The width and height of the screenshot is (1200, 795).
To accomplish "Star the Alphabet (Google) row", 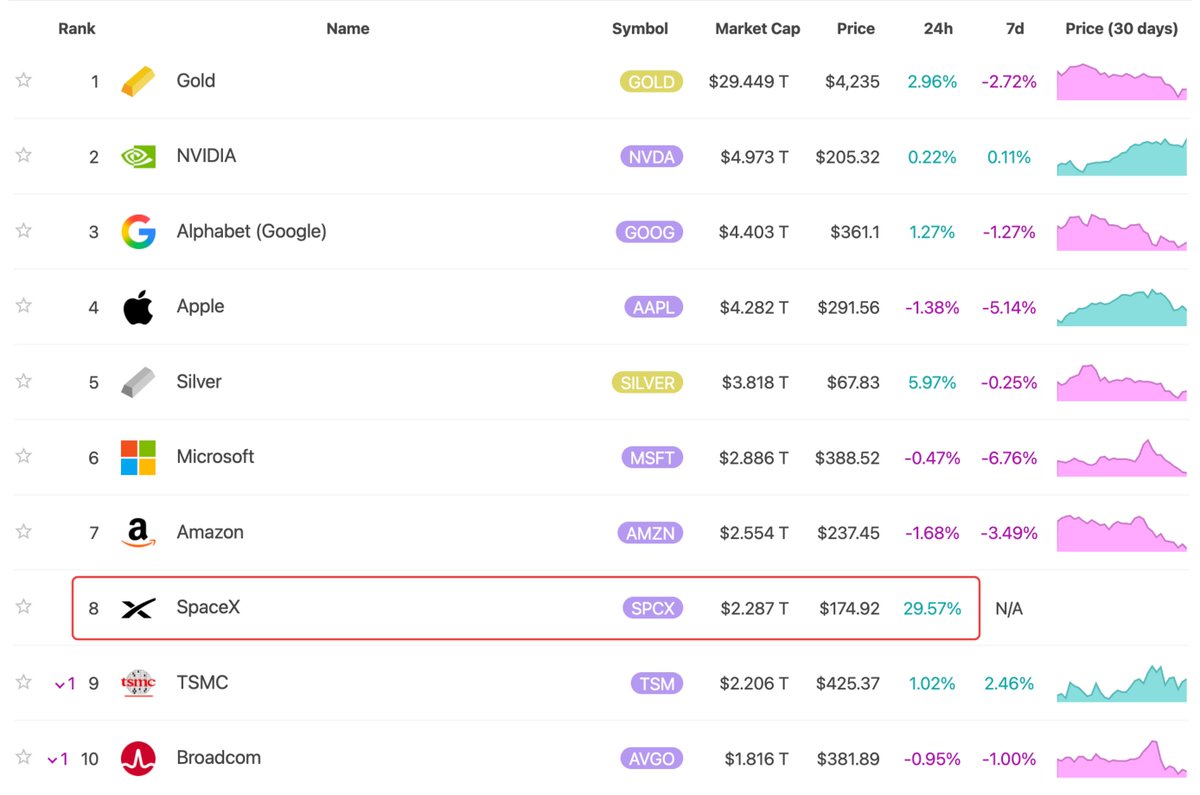I will coord(24,230).
